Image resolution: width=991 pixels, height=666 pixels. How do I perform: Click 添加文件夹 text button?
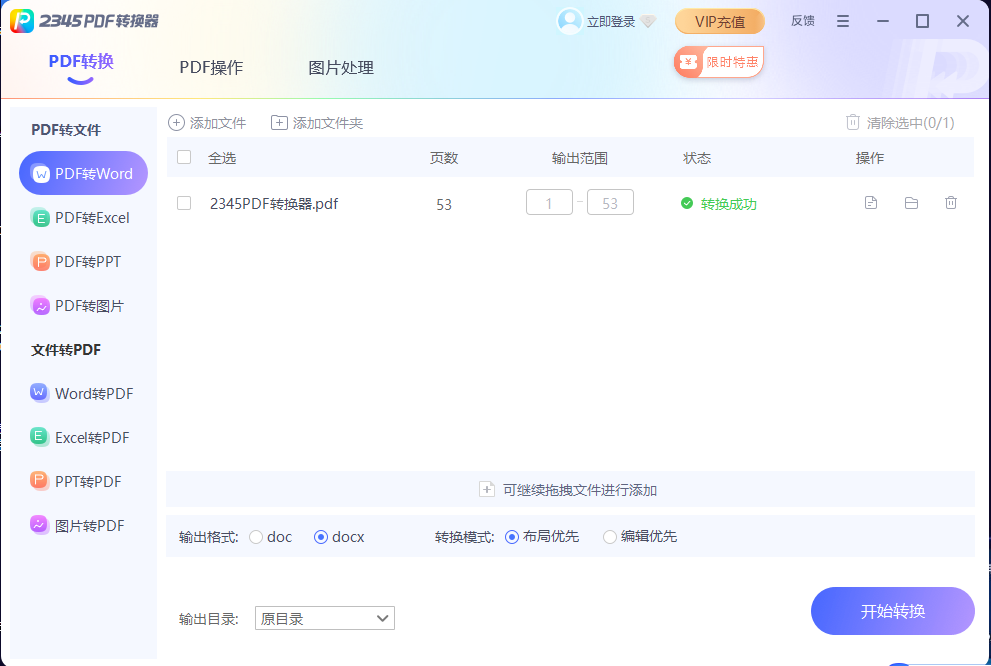pos(328,123)
